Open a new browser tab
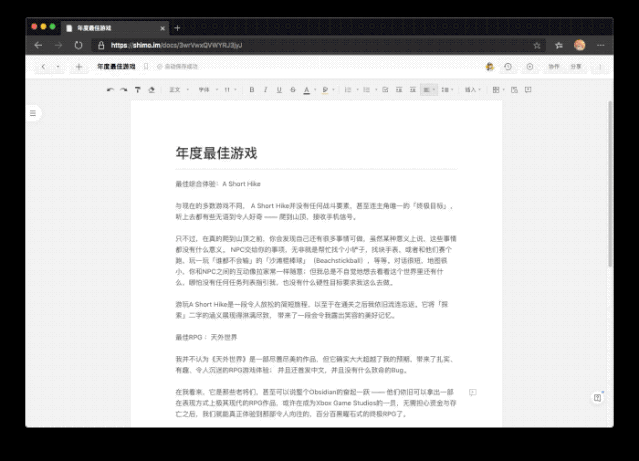 pyautogui.click(x=177, y=28)
